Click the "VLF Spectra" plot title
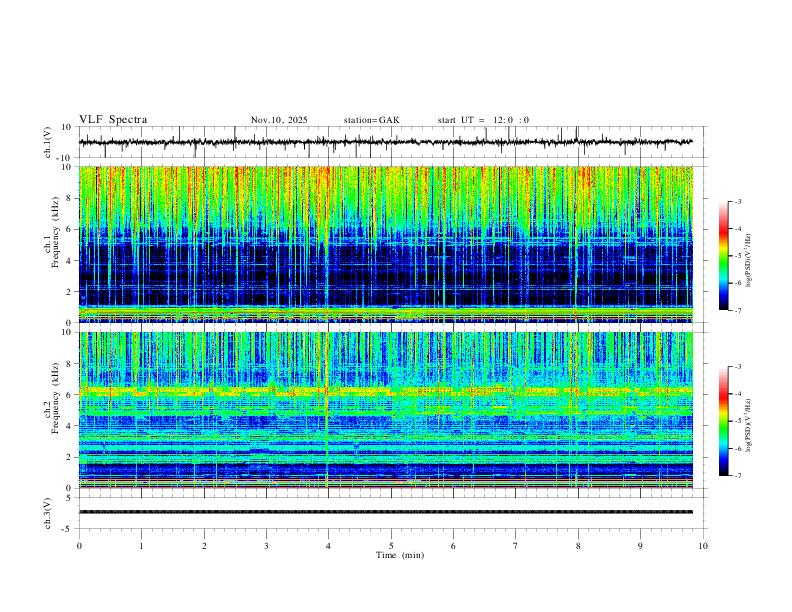 click(113, 120)
